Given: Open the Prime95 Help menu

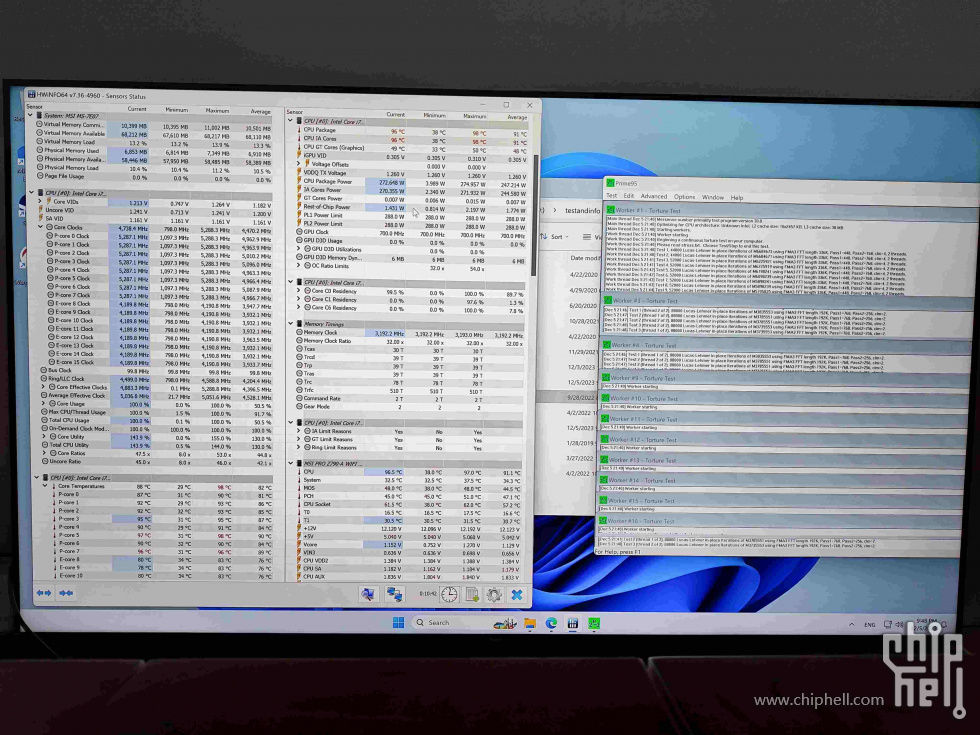Looking at the screenshot, I should (737, 198).
